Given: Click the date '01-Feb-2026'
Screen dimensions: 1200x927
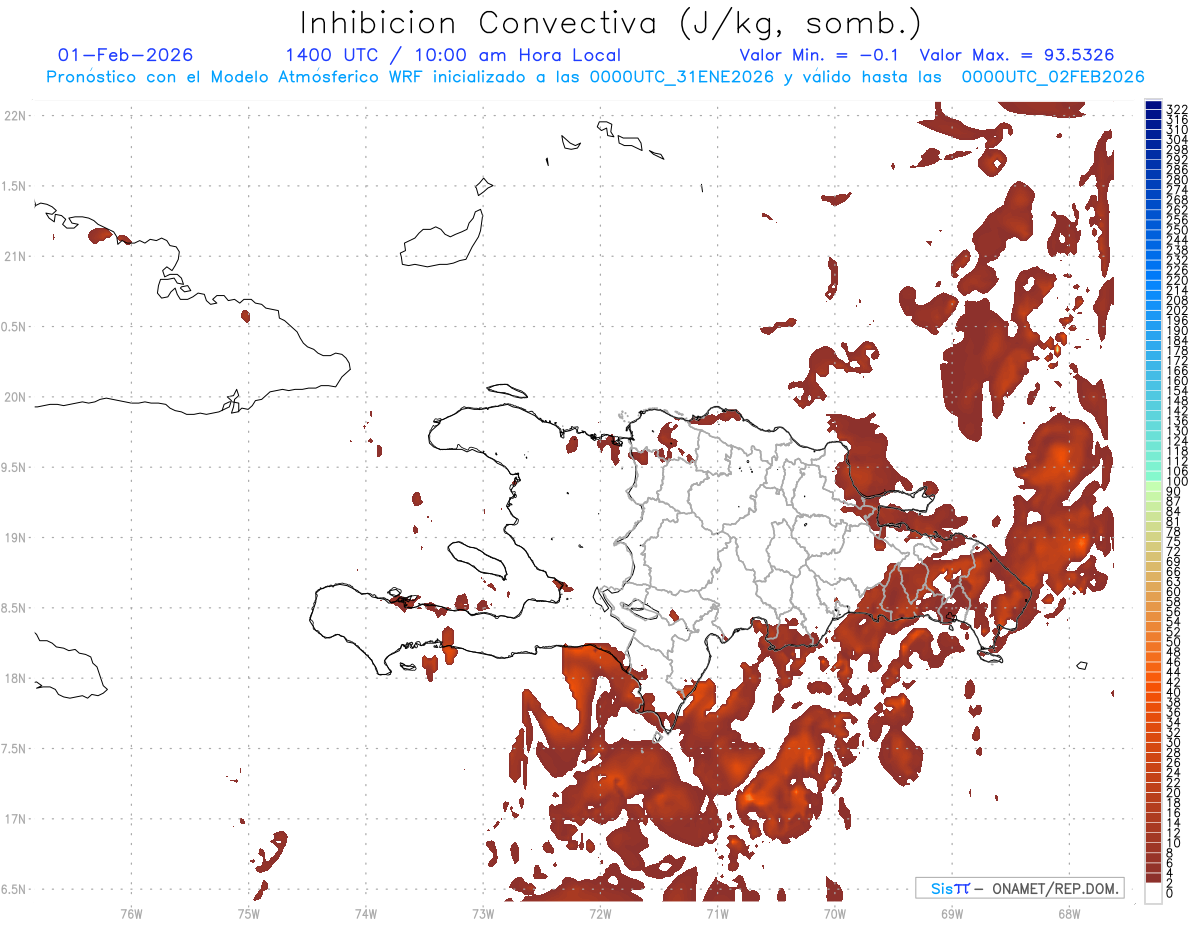Looking at the screenshot, I should coord(126,55).
